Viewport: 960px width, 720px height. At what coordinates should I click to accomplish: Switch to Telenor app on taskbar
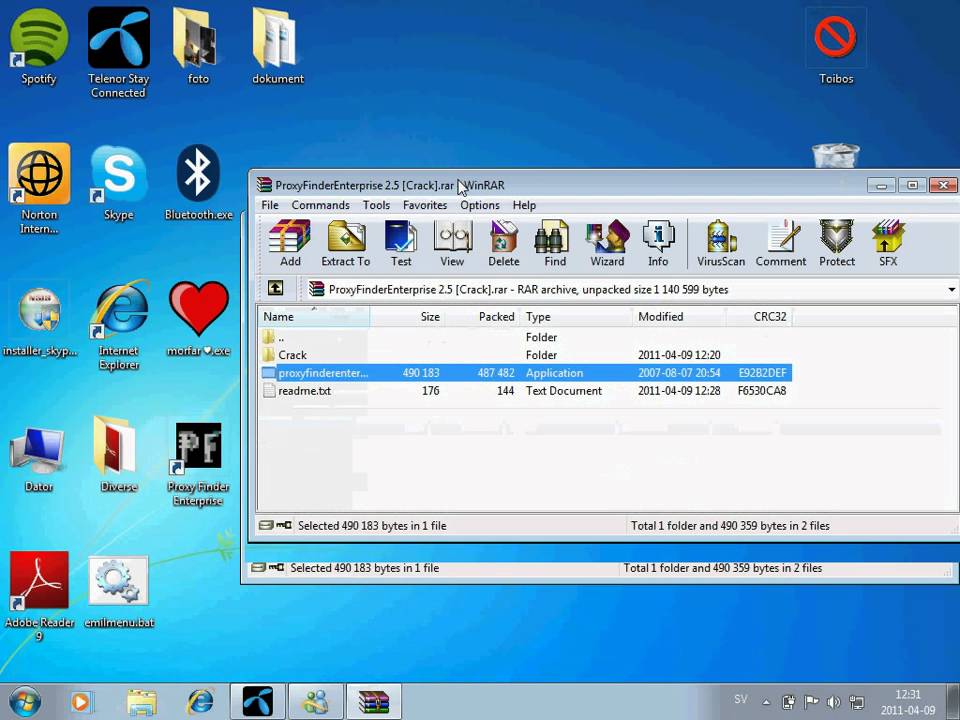(258, 702)
